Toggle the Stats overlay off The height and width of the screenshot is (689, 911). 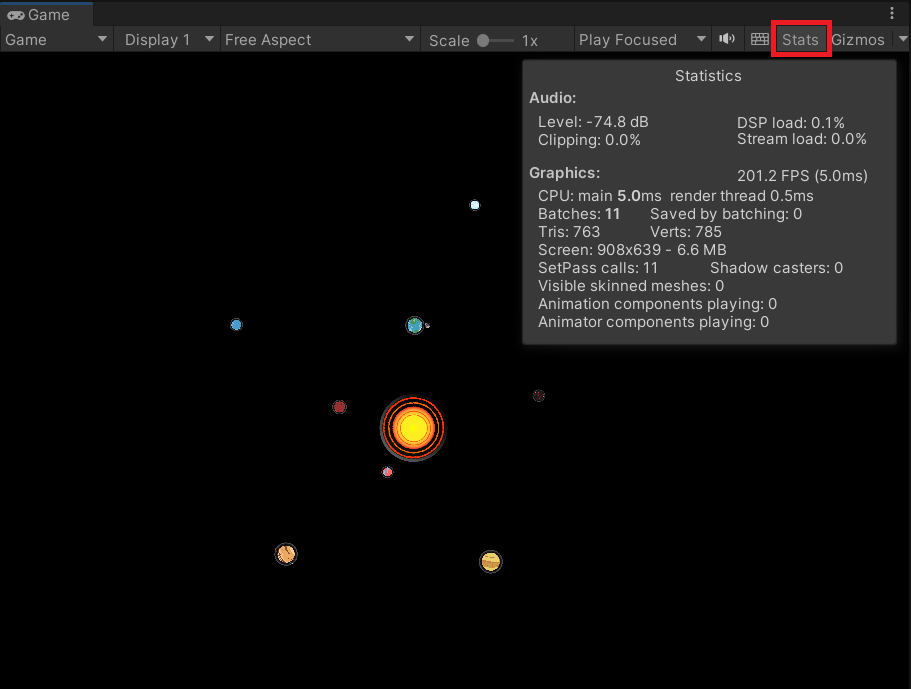pos(800,40)
